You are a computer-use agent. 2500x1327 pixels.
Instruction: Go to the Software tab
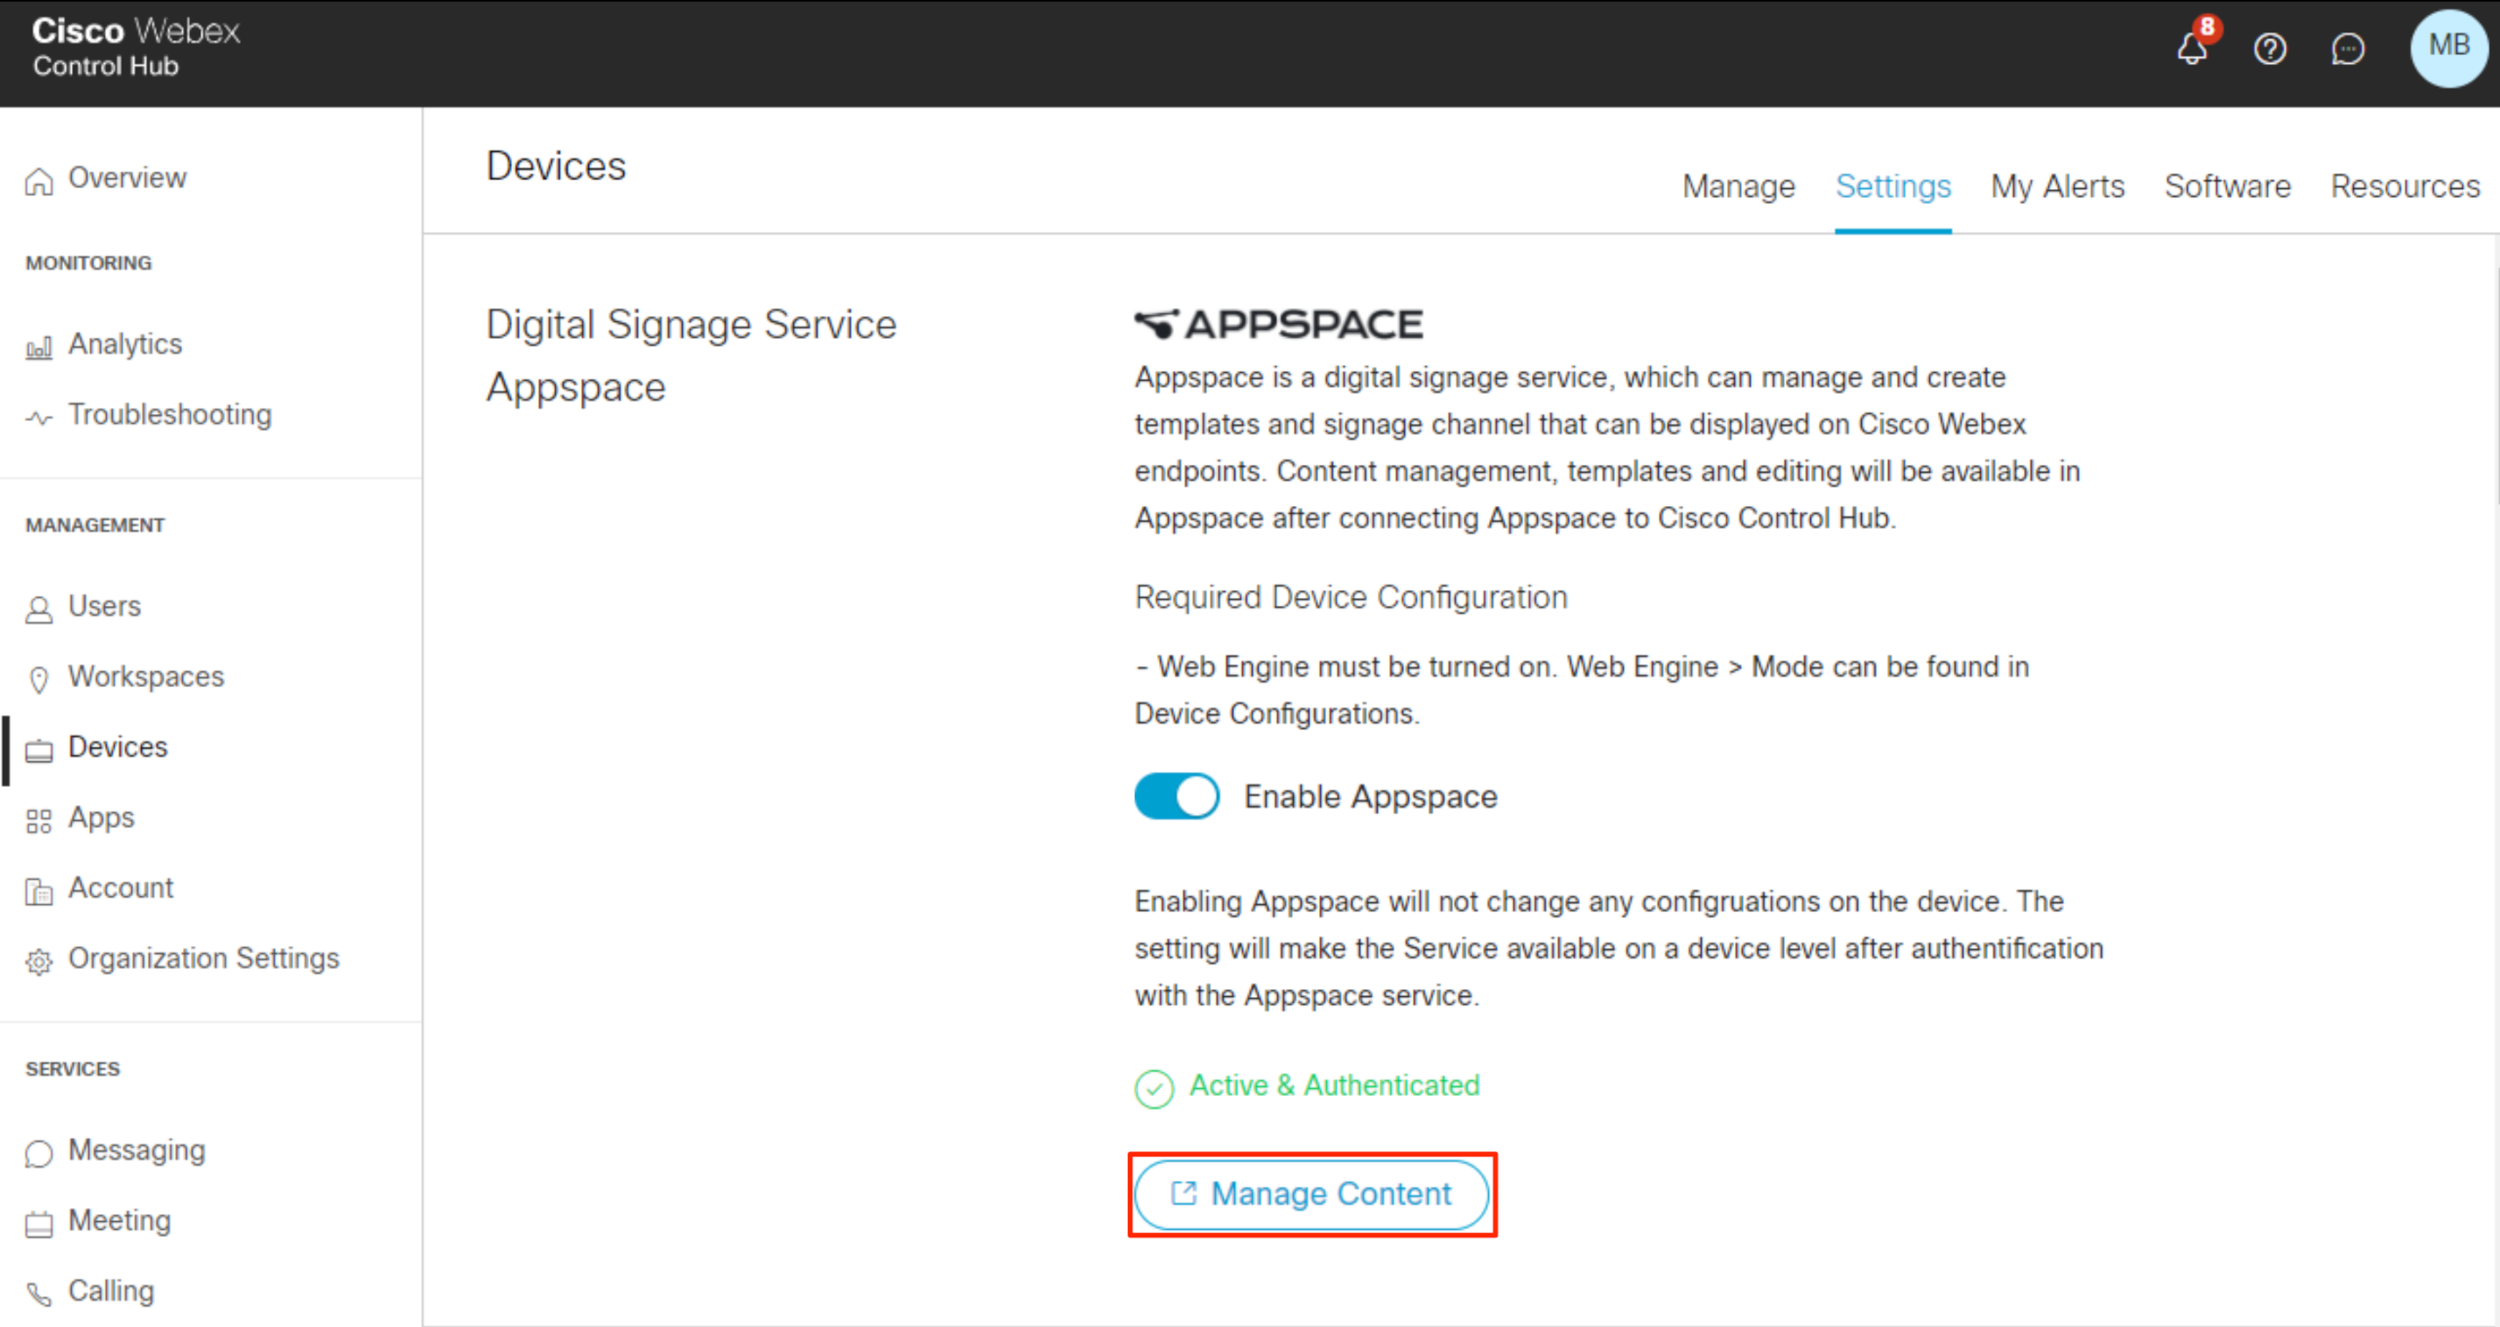[2227, 186]
